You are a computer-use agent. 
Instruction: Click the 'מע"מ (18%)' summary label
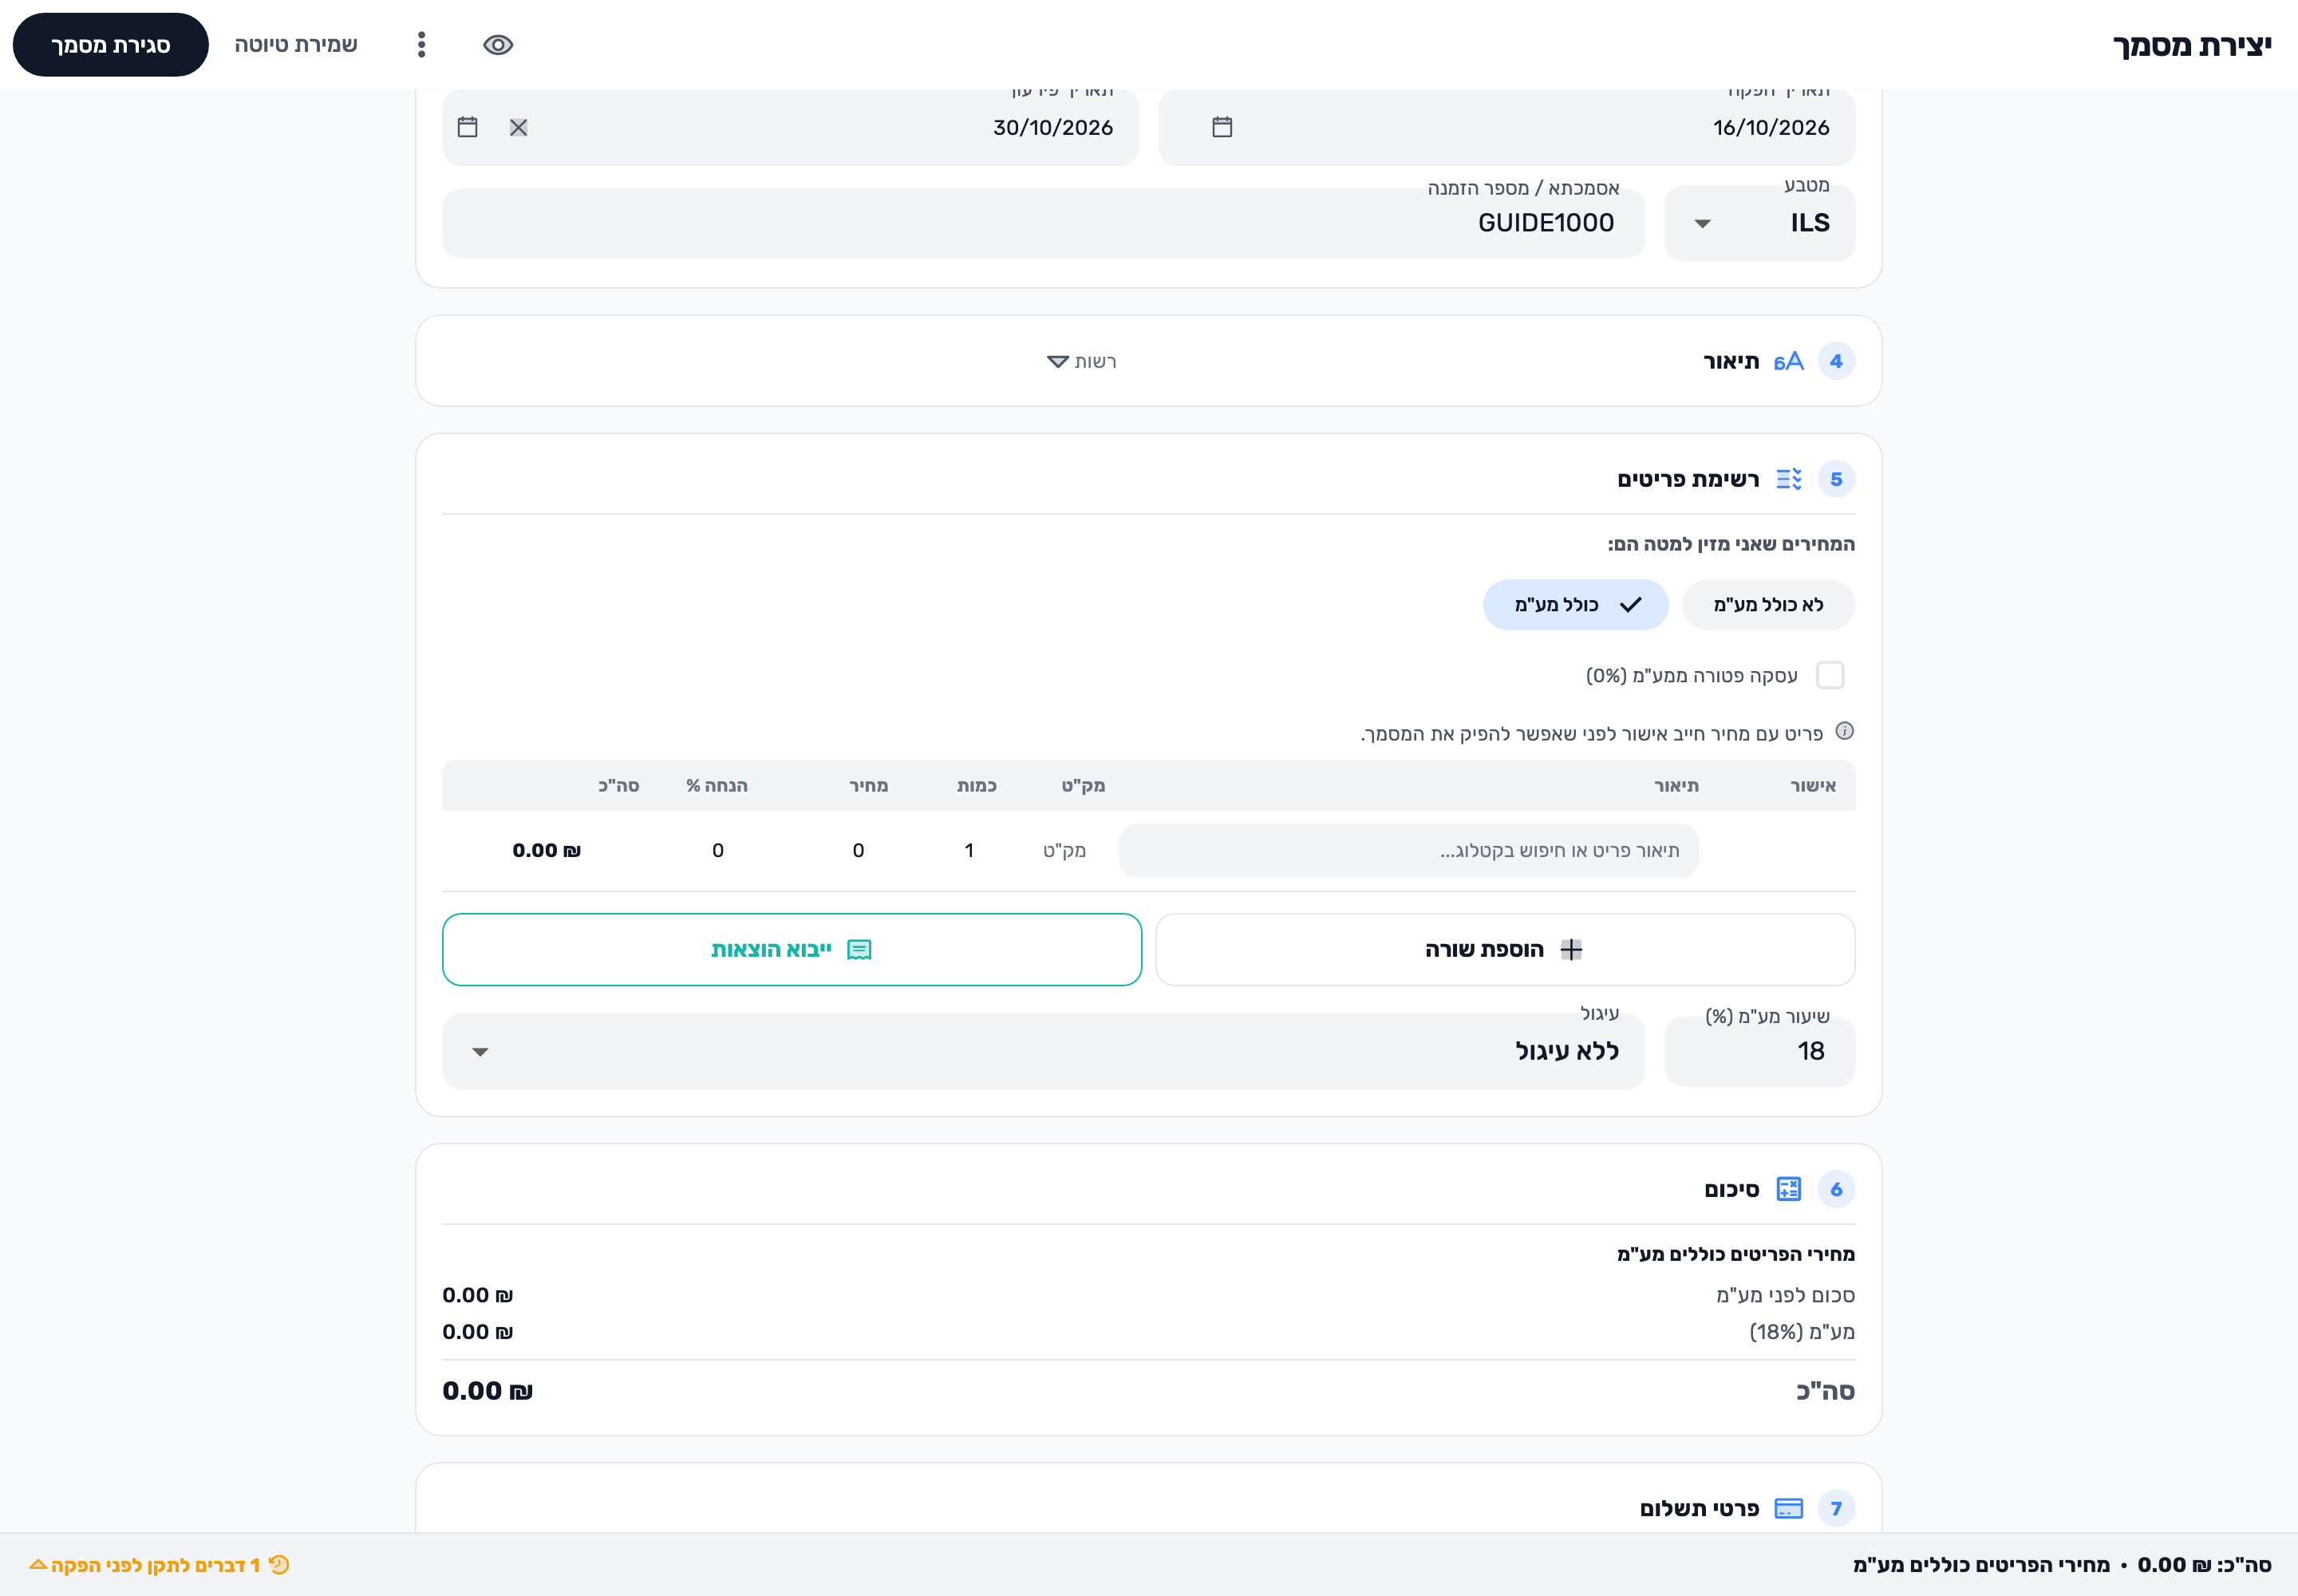coord(1801,1331)
